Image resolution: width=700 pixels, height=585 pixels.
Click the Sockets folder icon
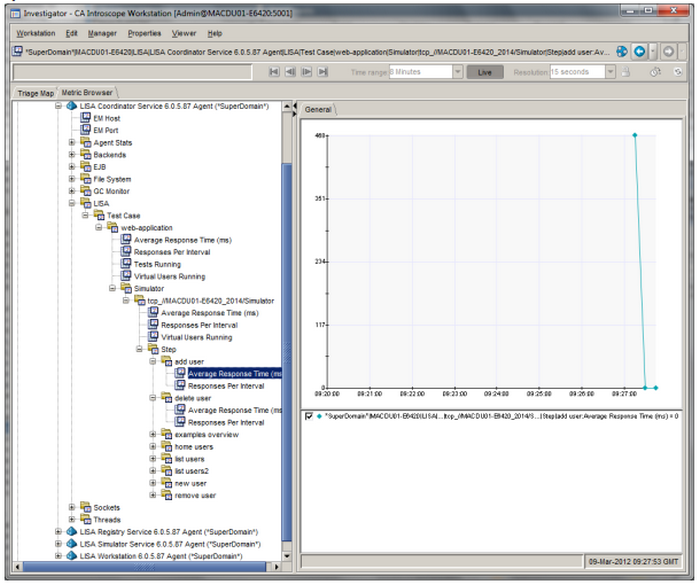coord(84,508)
